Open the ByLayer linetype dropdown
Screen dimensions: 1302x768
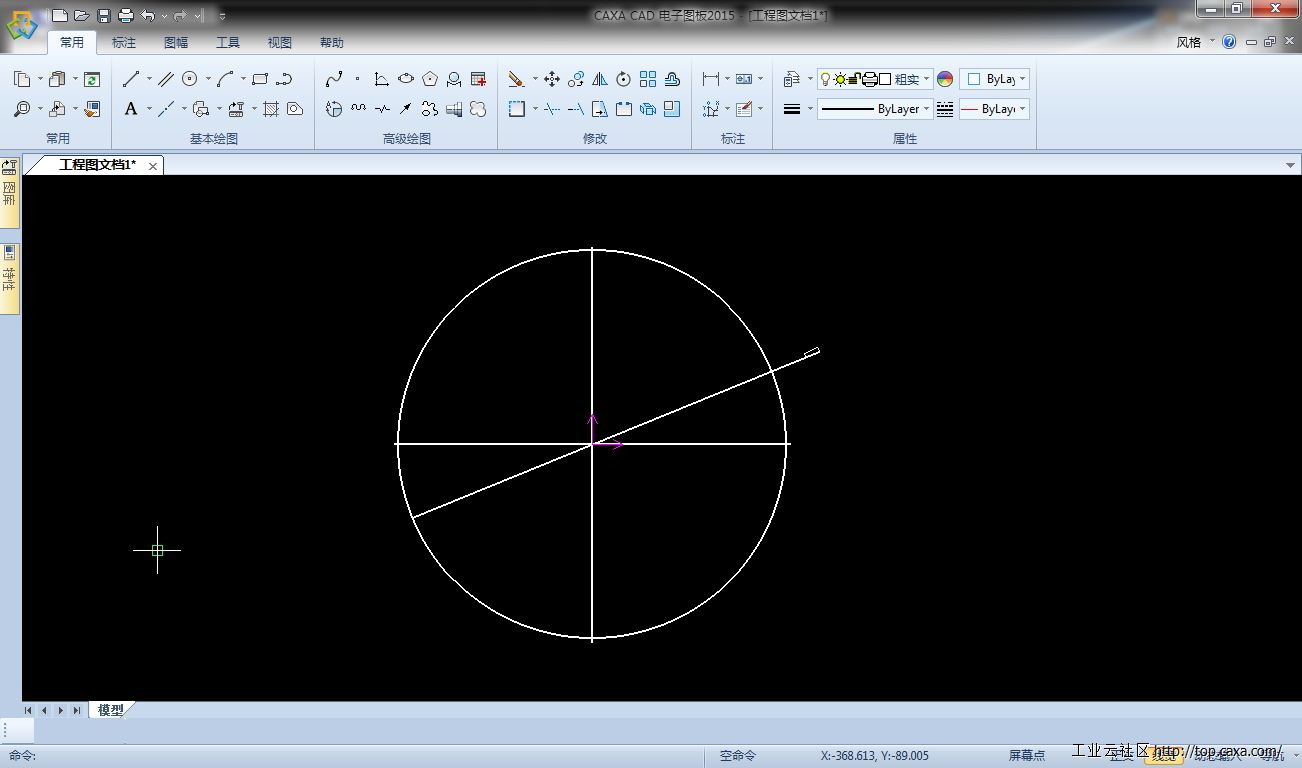point(927,109)
